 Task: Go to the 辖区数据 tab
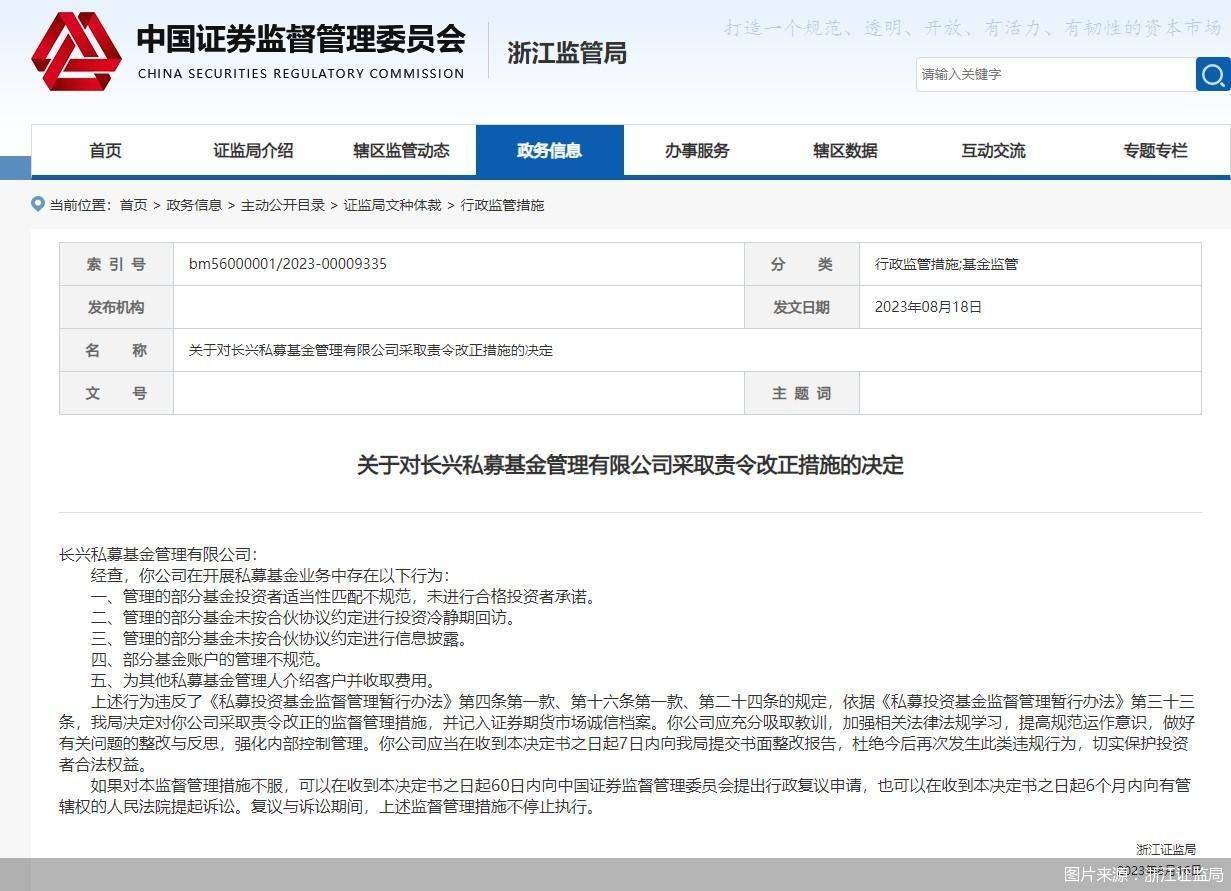click(x=845, y=151)
